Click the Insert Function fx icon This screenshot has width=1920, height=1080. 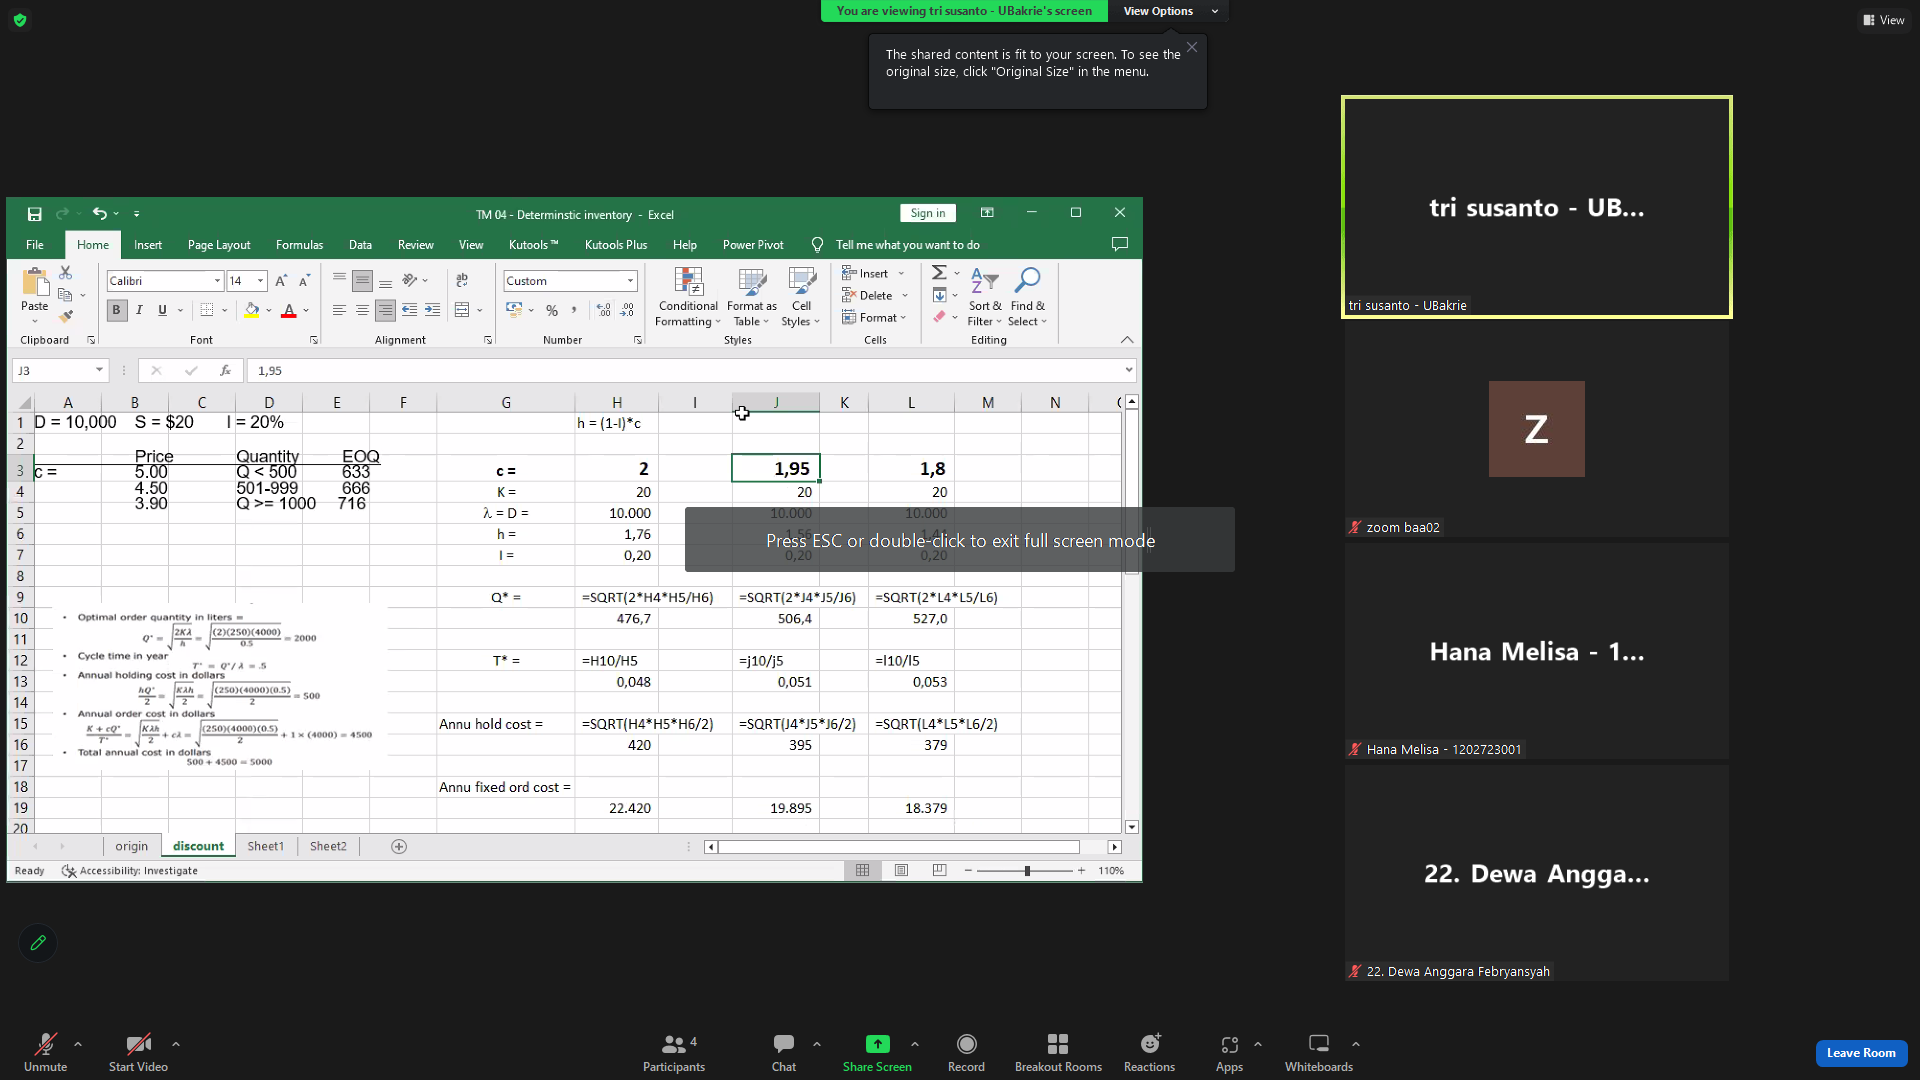click(x=225, y=370)
